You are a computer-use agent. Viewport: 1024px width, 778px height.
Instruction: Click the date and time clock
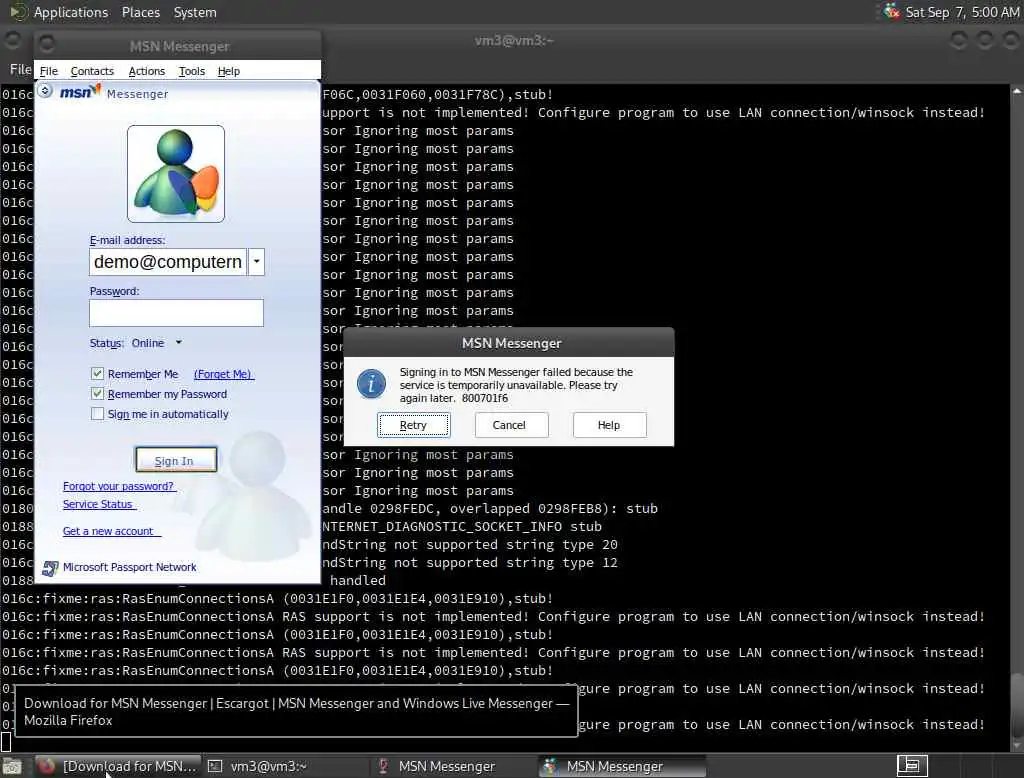pyautogui.click(x=962, y=12)
